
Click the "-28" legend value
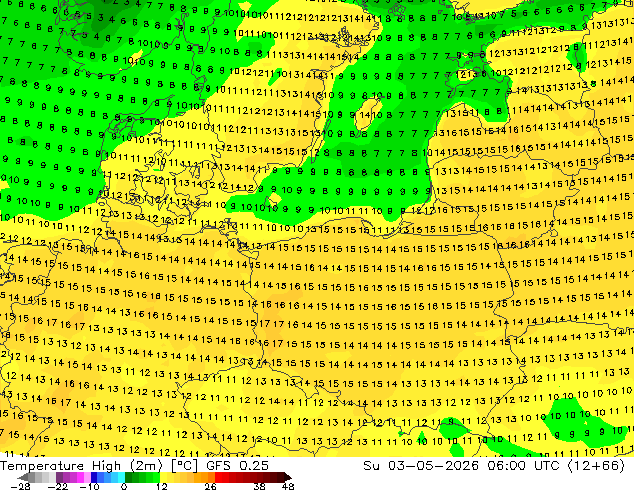click(20, 486)
